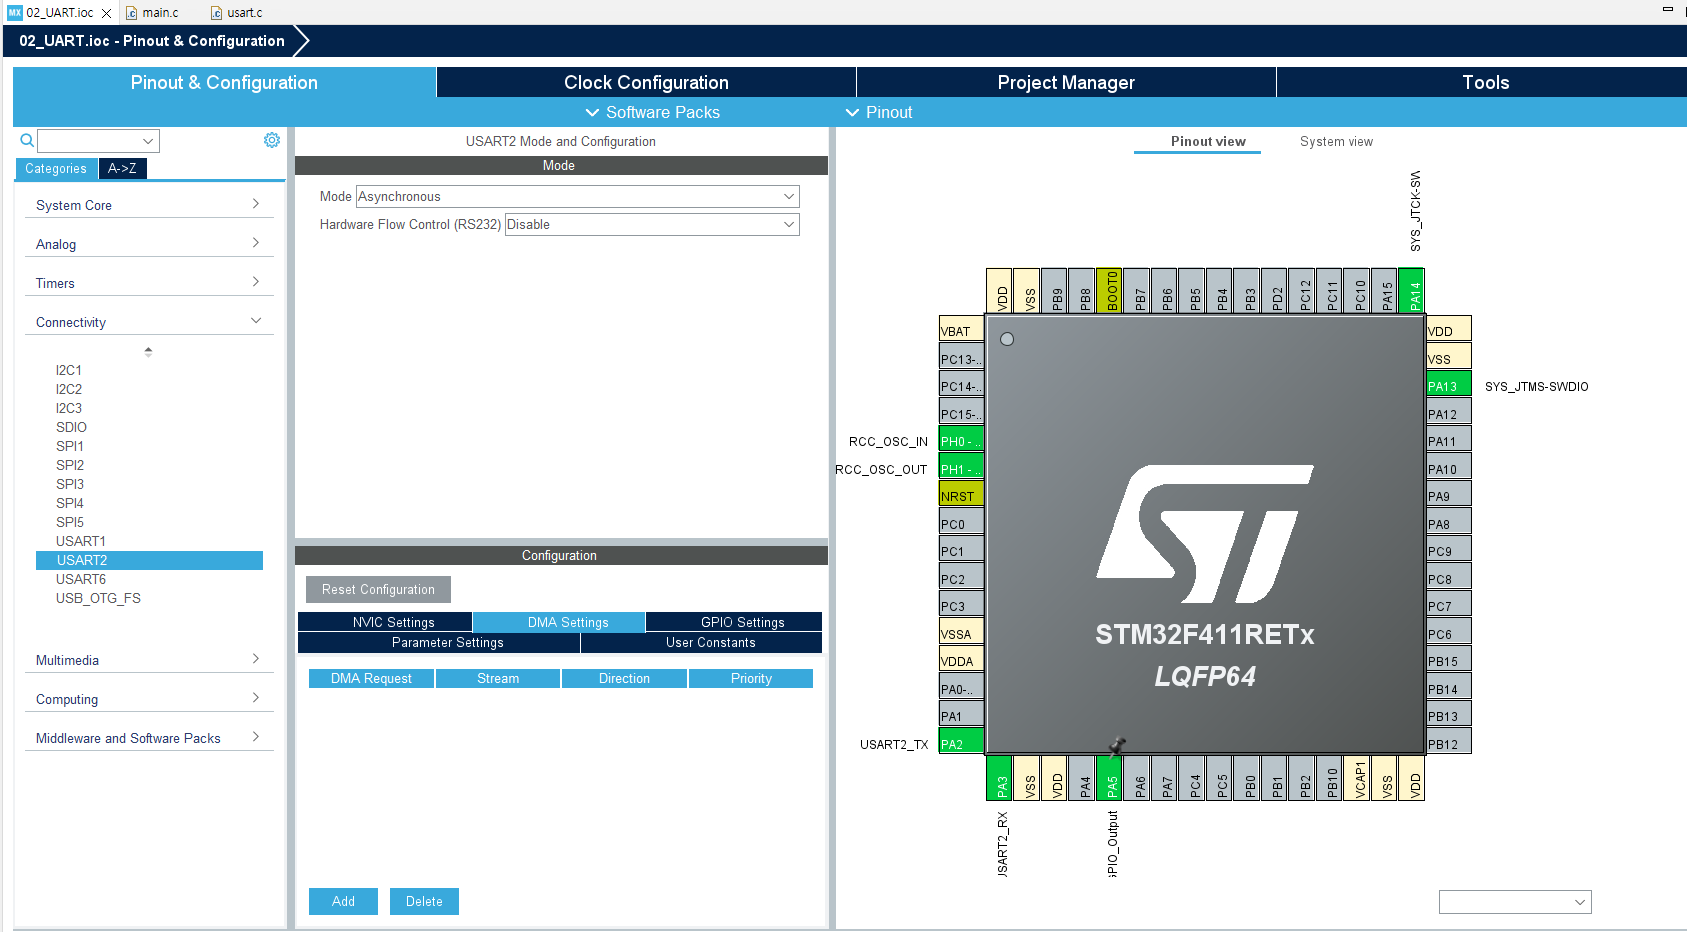Select the PA14 SYS_JTCK-SW pin
The height and width of the screenshot is (932, 1687).
pos(1413,290)
